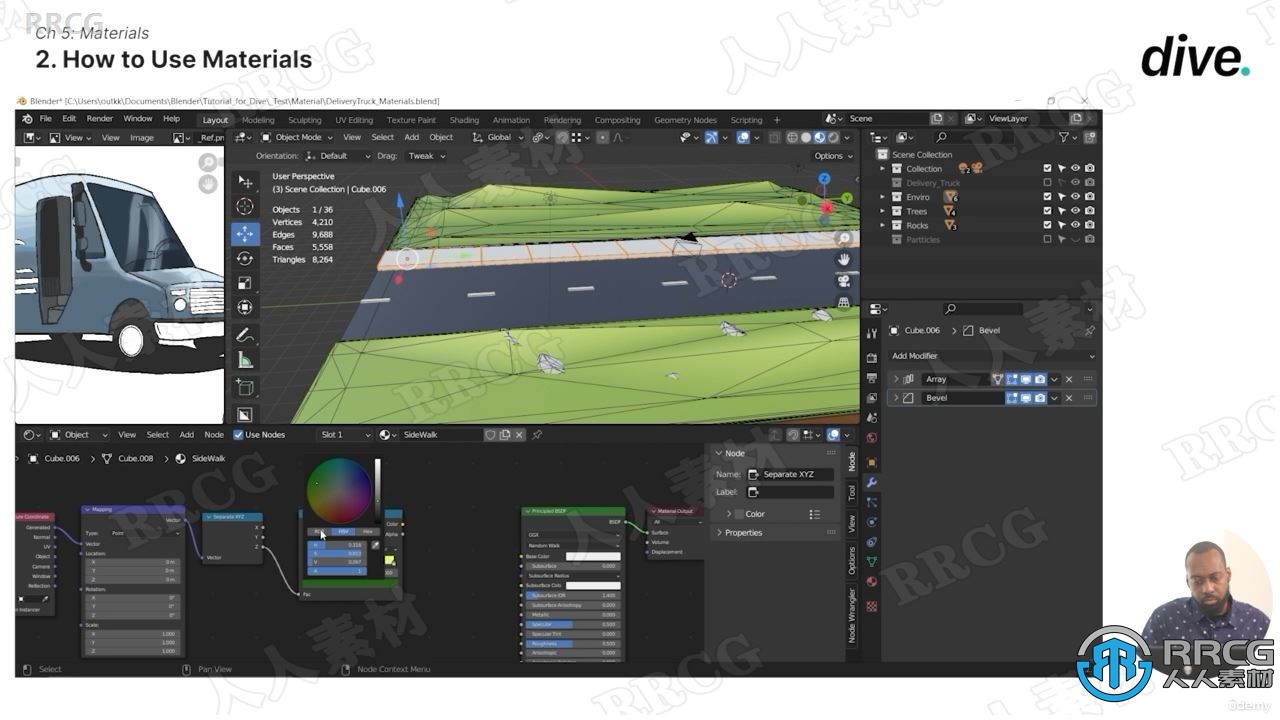Open the Tool properties tab icon
1280x720 pixels.
point(872,333)
